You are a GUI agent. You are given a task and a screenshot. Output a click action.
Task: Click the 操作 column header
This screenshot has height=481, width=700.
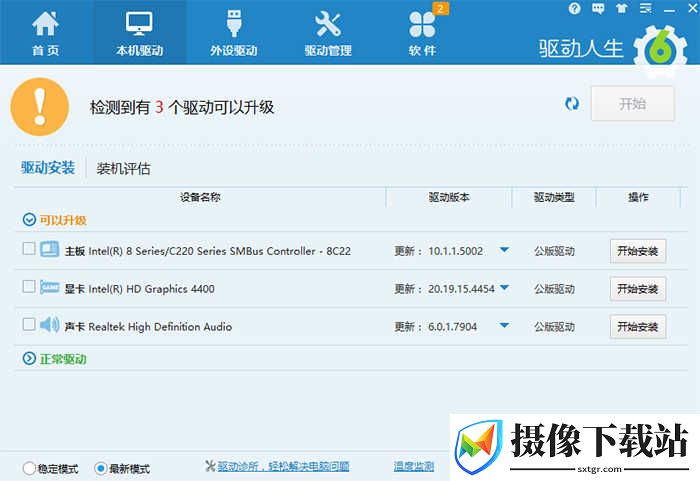(638, 197)
